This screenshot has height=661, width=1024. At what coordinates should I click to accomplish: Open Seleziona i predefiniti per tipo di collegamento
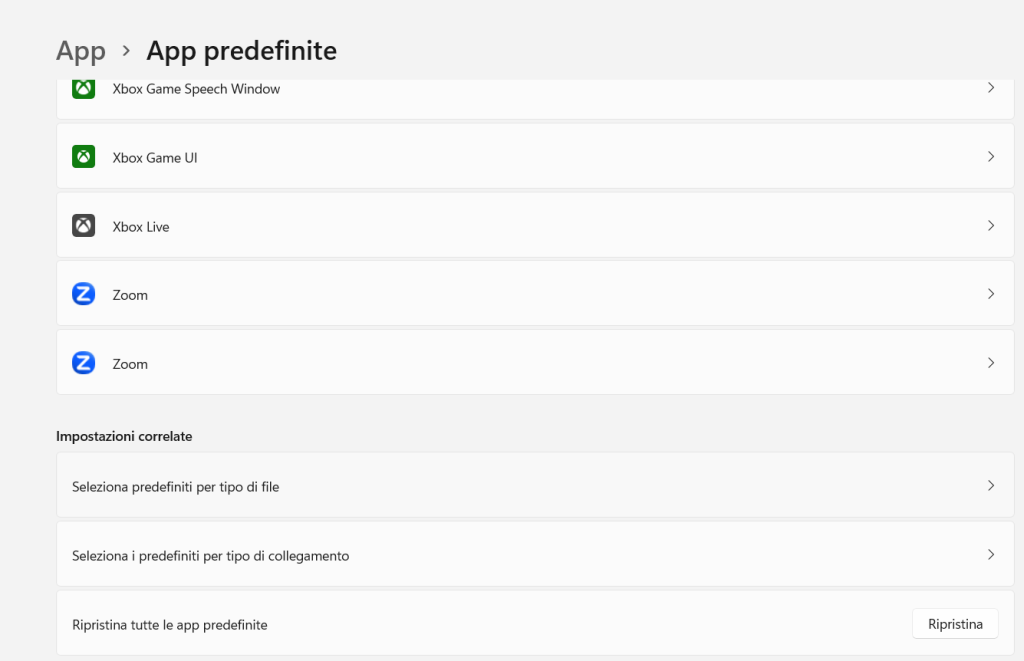tap(211, 556)
